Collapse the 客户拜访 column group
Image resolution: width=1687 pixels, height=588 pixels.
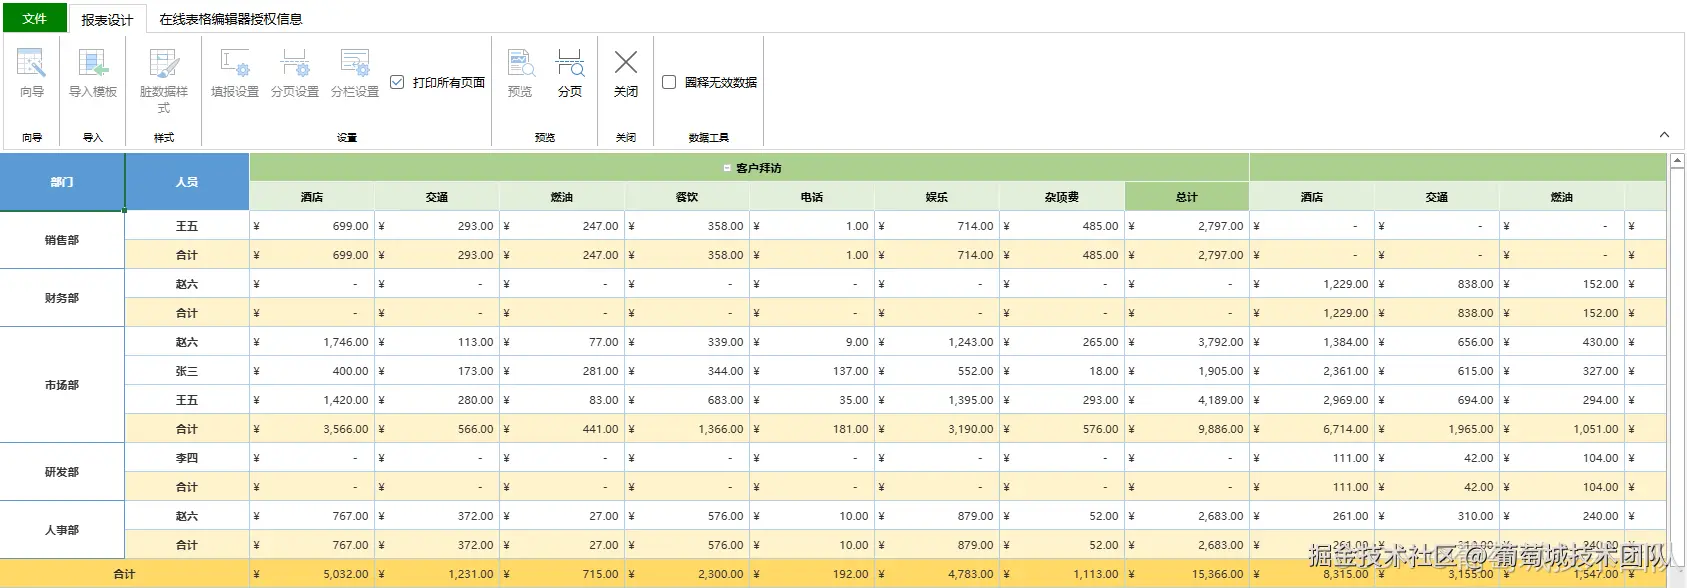click(x=727, y=168)
